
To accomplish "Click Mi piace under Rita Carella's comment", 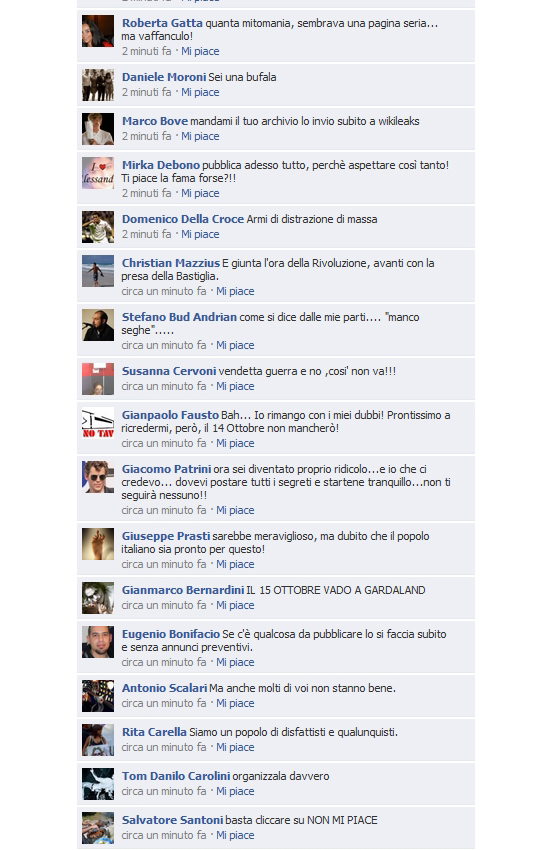I will coord(235,747).
